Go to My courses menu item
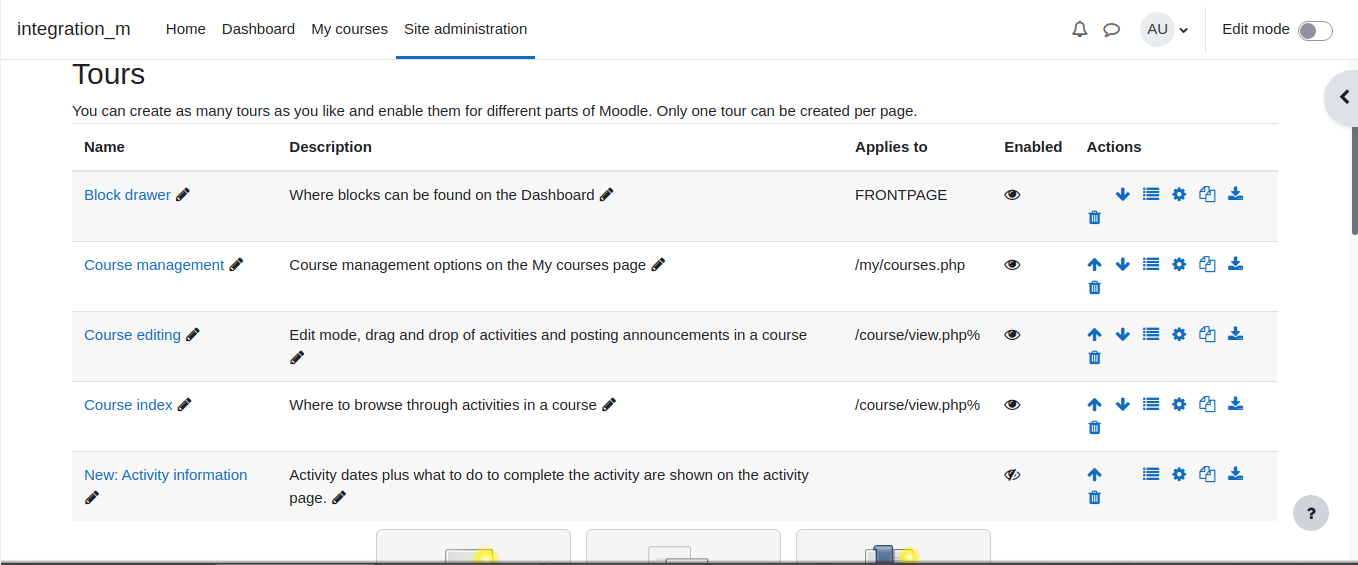This screenshot has height=565, width=1358. [x=349, y=29]
